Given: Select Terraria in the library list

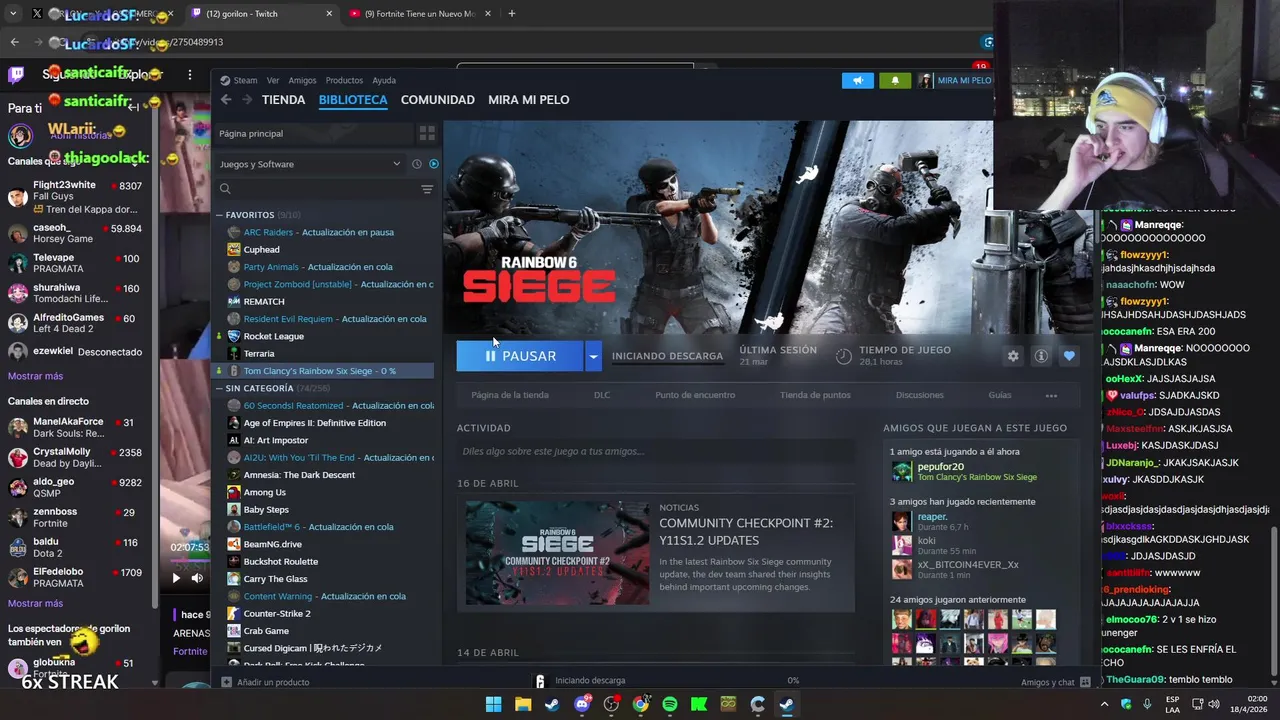Looking at the screenshot, I should click(x=258, y=353).
